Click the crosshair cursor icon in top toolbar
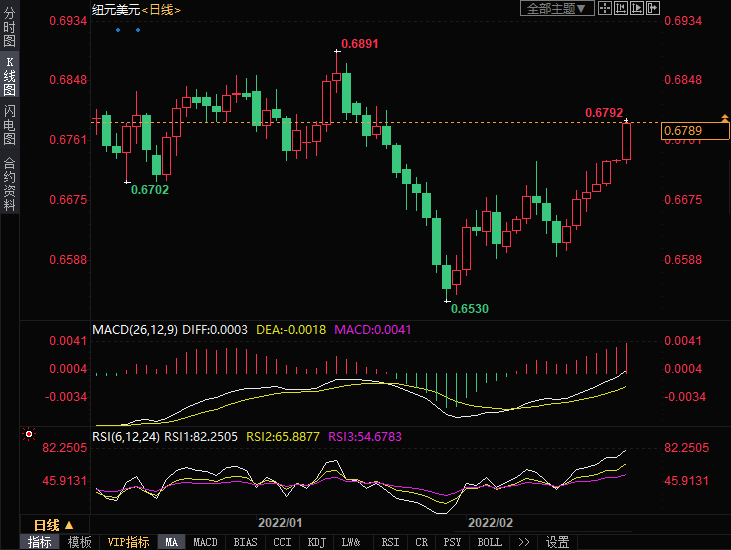The height and width of the screenshot is (550, 731). point(606,8)
